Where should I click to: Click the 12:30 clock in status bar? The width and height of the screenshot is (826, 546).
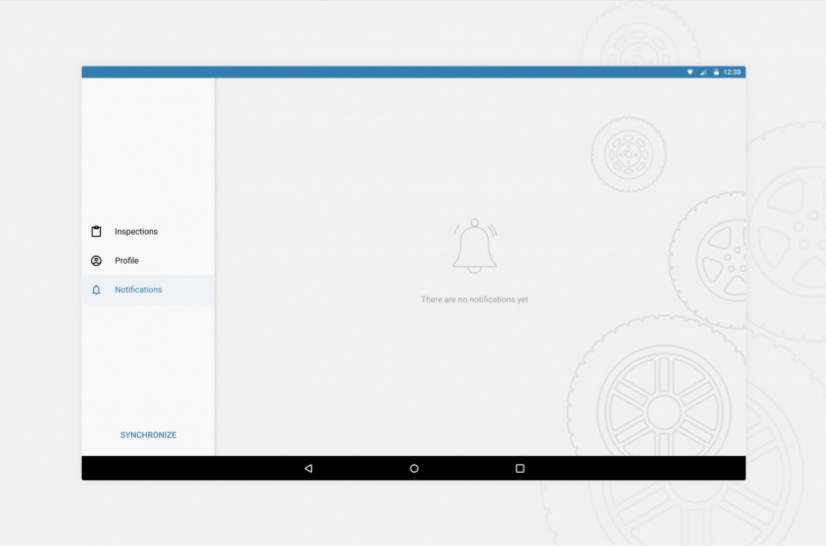(732, 72)
